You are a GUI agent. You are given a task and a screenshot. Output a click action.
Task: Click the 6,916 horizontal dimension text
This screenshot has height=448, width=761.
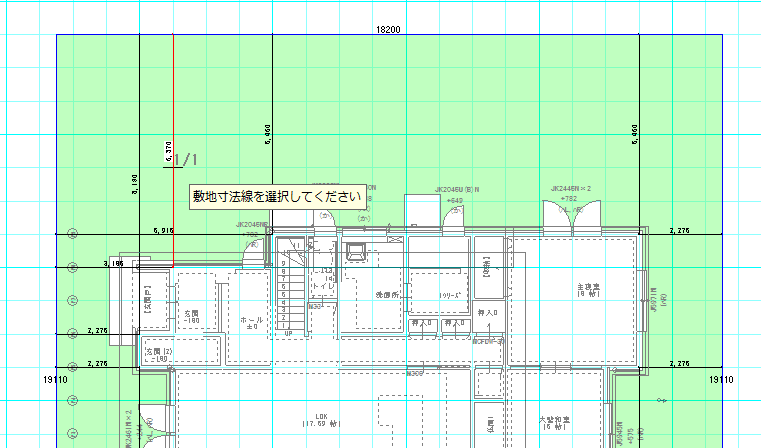tap(163, 231)
